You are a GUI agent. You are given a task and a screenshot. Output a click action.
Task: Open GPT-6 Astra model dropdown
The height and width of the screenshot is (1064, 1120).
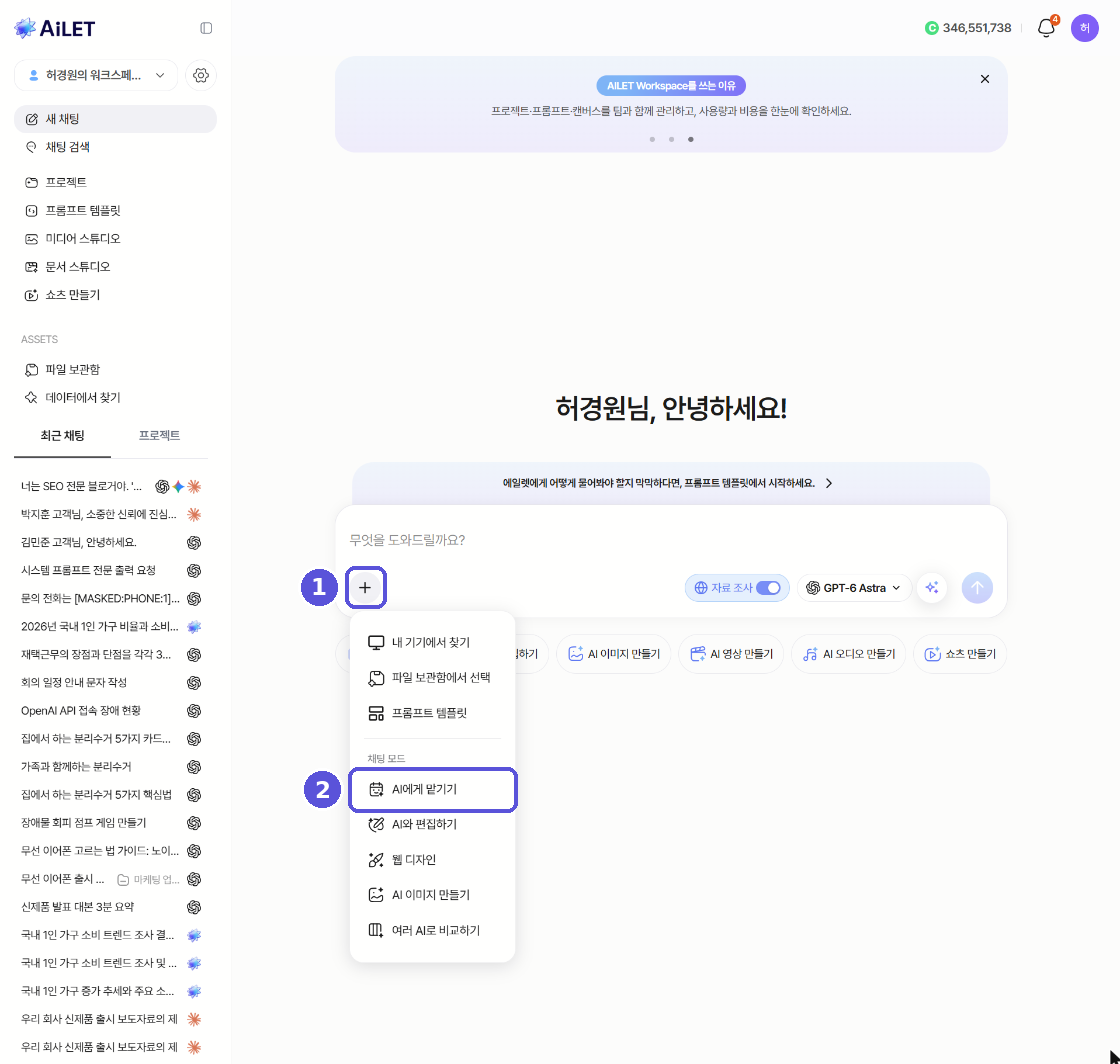click(x=854, y=588)
